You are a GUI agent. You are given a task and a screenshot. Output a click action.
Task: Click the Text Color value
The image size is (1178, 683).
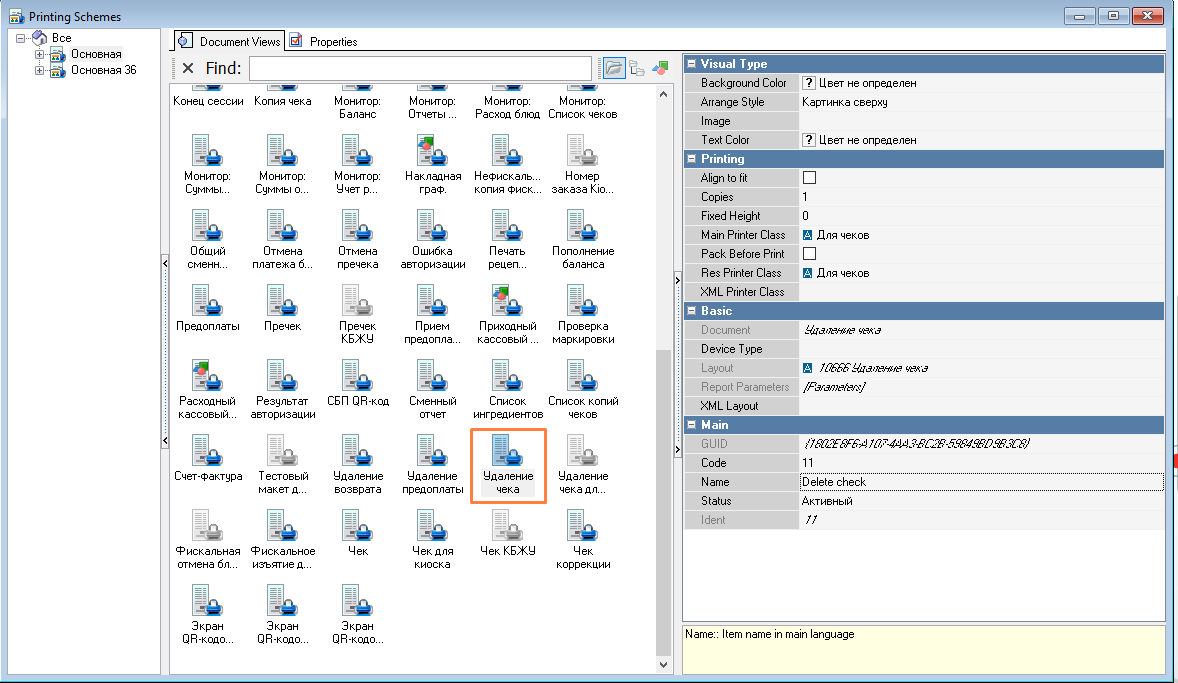(x=981, y=140)
